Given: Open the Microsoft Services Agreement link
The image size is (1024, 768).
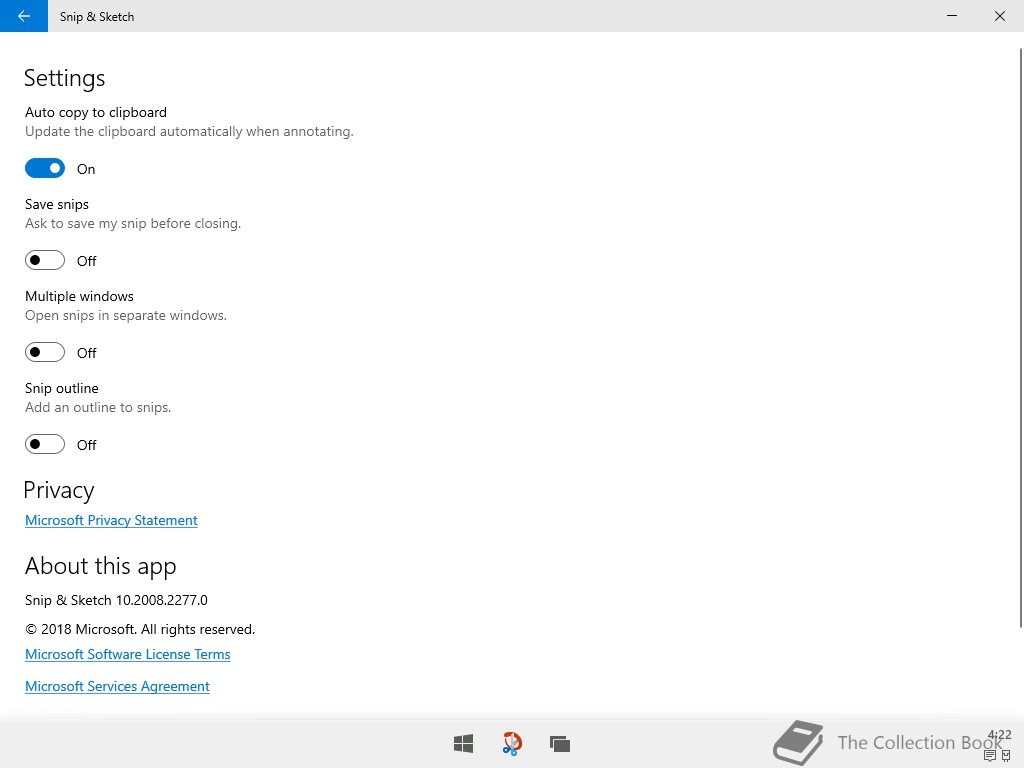Looking at the screenshot, I should click(117, 686).
